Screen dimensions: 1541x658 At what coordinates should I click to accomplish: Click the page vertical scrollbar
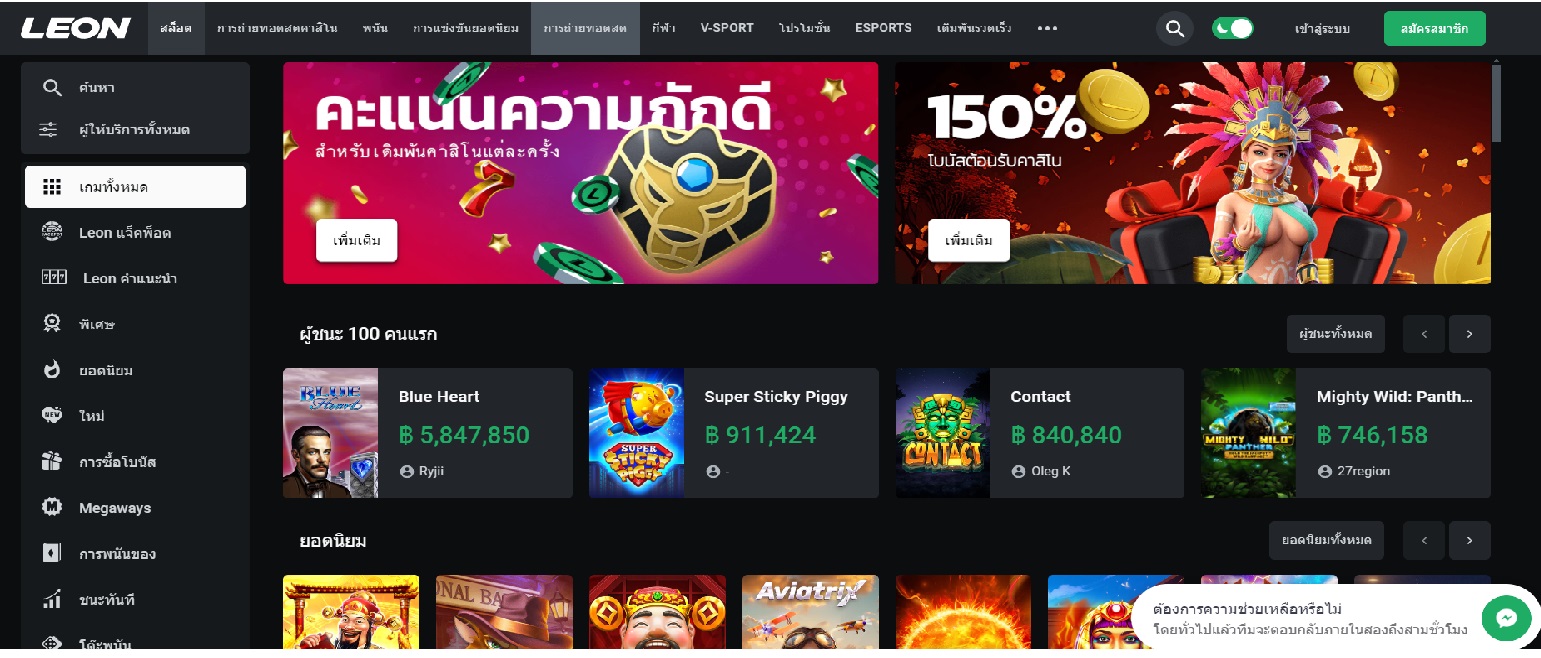coord(1496,104)
